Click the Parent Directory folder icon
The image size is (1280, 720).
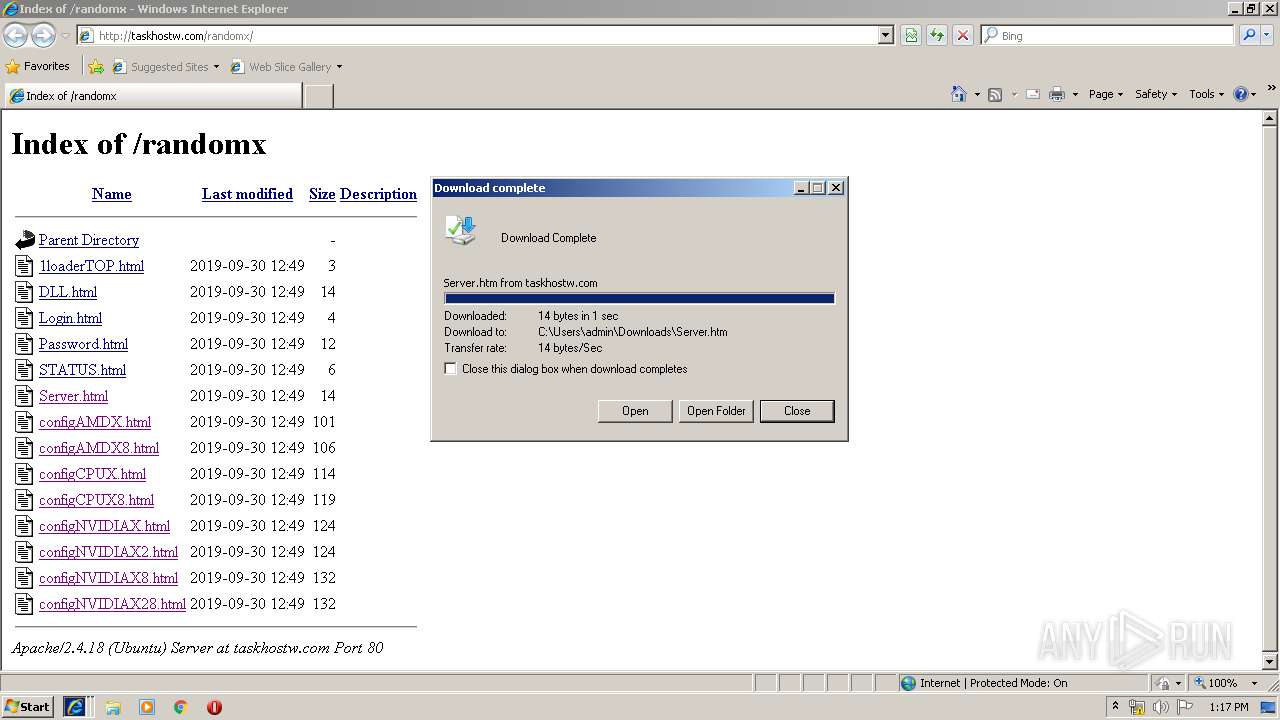[25, 240]
